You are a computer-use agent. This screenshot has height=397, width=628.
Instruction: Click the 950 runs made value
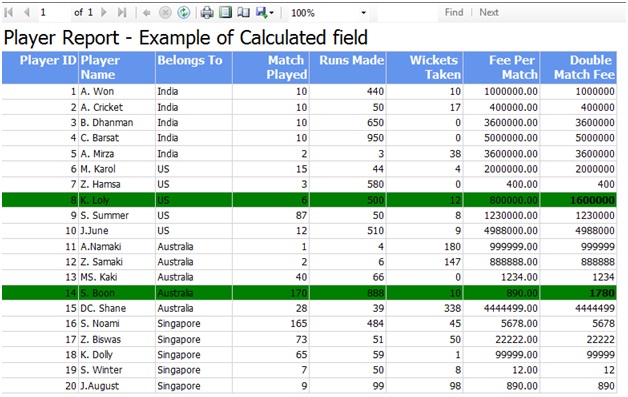pyautogui.click(x=375, y=138)
